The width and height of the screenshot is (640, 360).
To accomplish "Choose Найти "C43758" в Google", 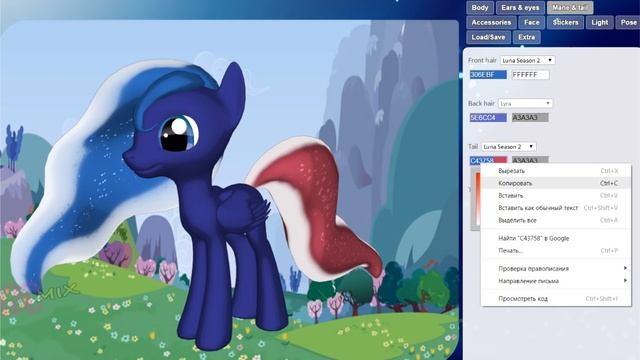I will click(x=556, y=238).
